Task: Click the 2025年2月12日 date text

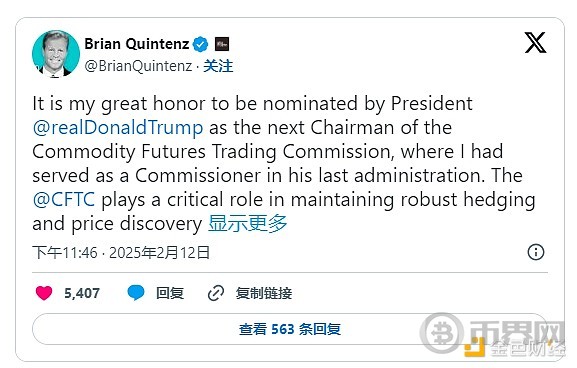Action: (160, 253)
